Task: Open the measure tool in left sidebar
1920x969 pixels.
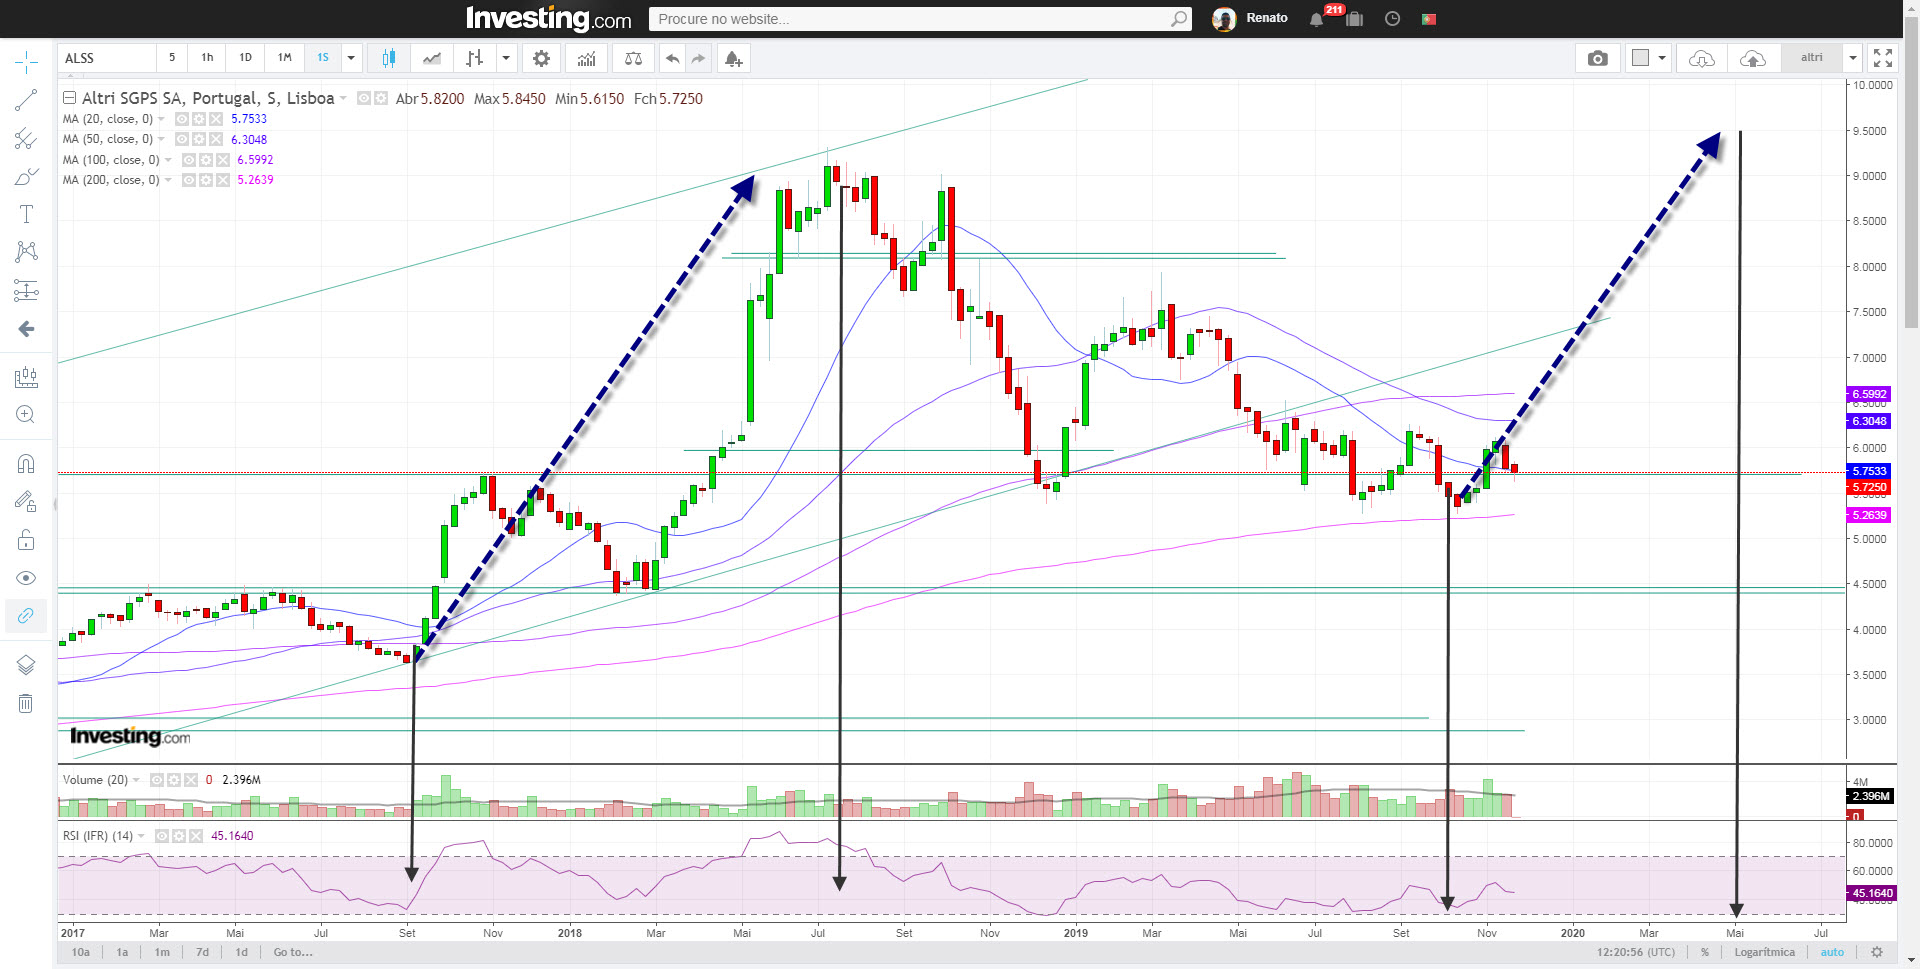Action: (x=26, y=377)
